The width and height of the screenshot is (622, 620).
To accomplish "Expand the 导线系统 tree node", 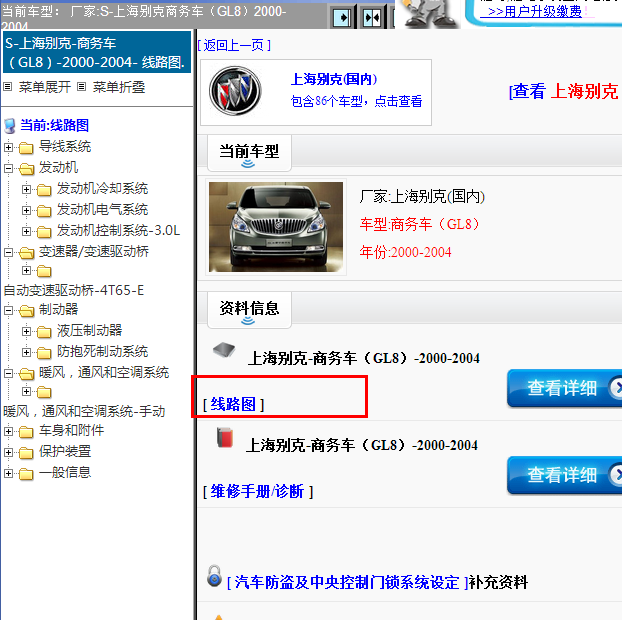I will pyautogui.click(x=8, y=148).
